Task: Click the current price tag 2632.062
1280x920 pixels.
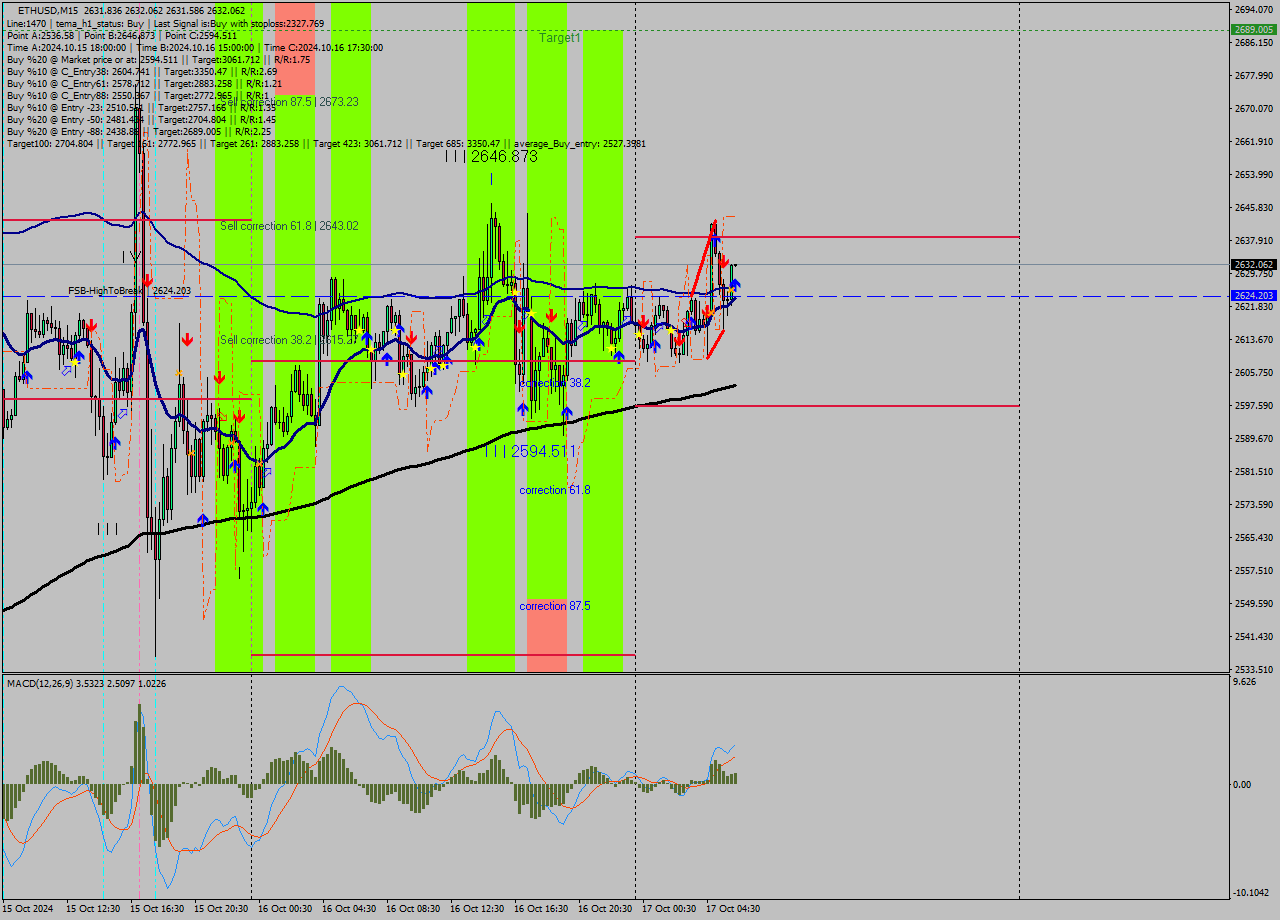Action: point(1254,265)
